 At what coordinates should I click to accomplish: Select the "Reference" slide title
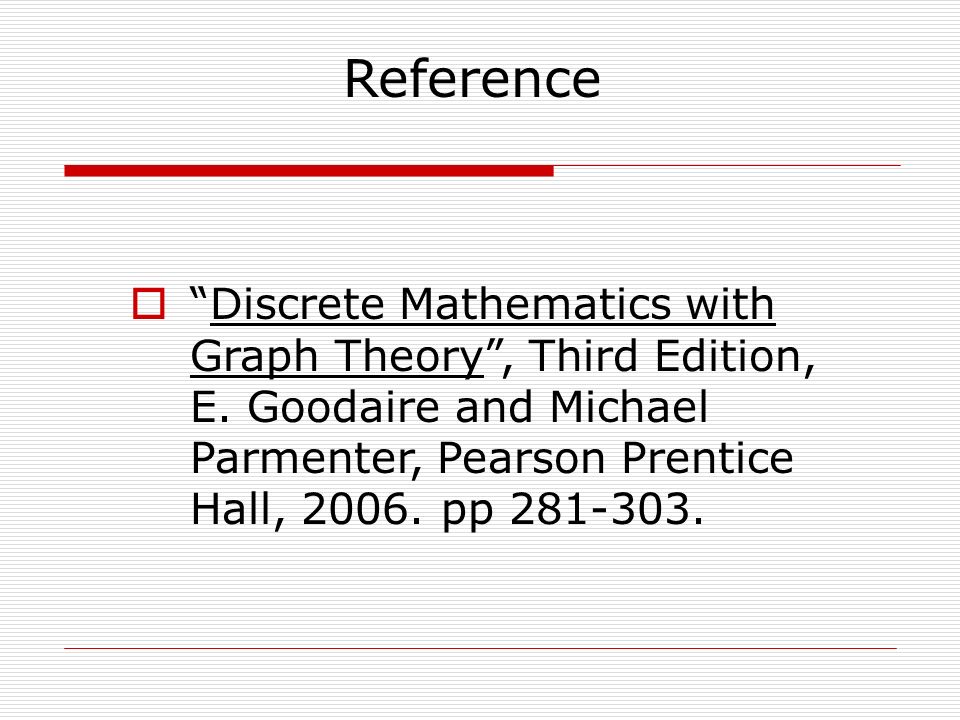pos(472,78)
